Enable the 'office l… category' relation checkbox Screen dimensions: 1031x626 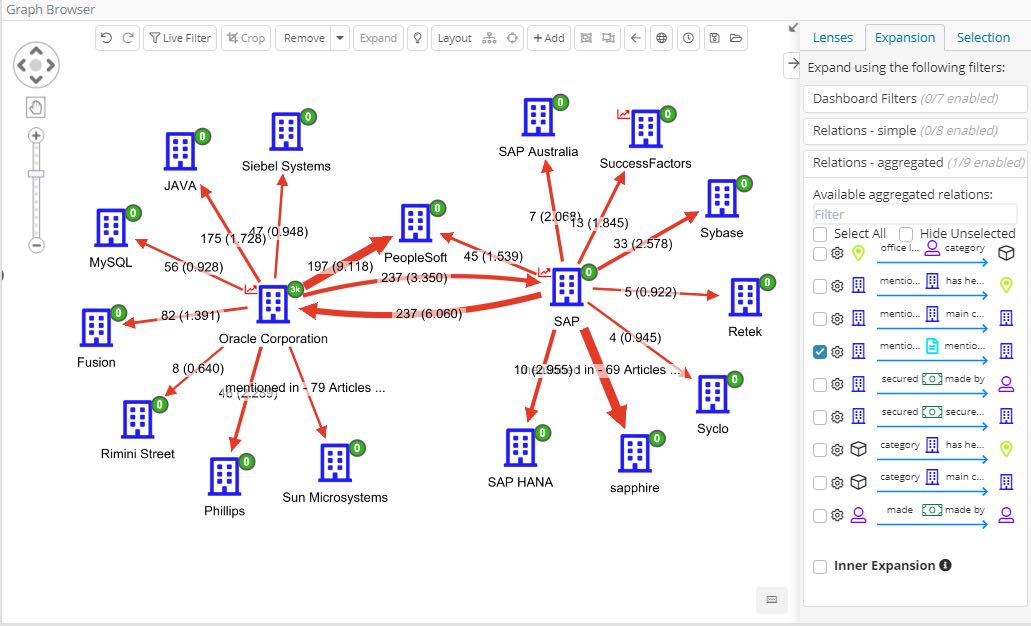click(x=820, y=254)
